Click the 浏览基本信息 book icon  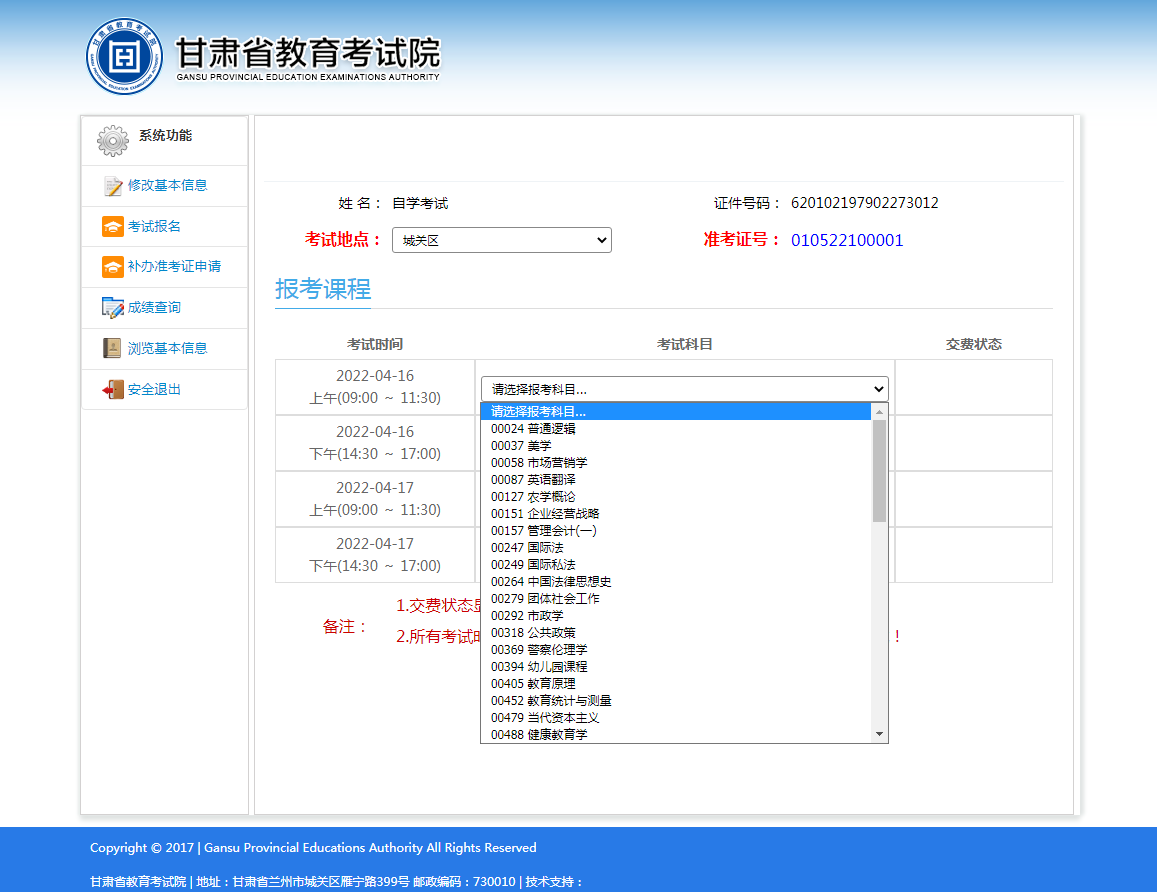pyautogui.click(x=113, y=347)
